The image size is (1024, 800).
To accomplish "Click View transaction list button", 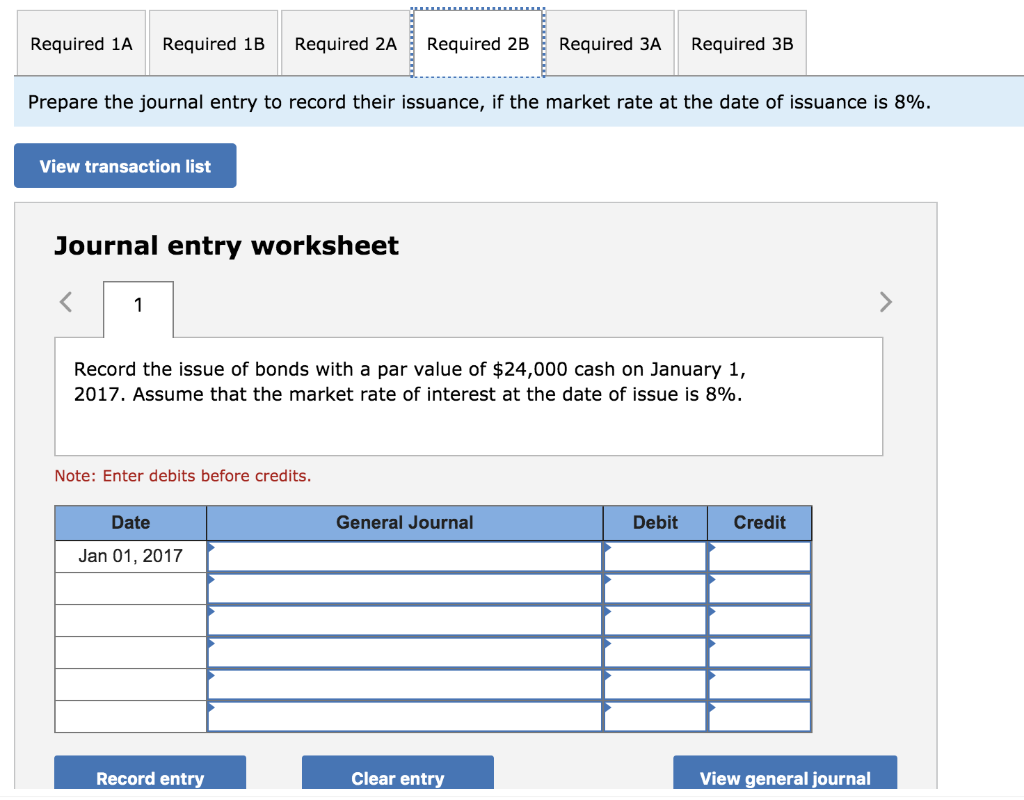I will 125,166.
